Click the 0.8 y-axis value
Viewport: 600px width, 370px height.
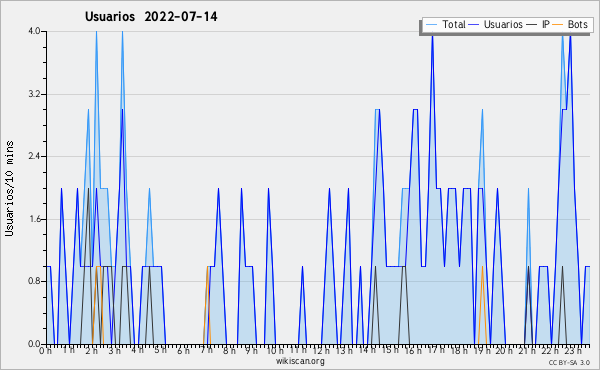click(x=34, y=282)
